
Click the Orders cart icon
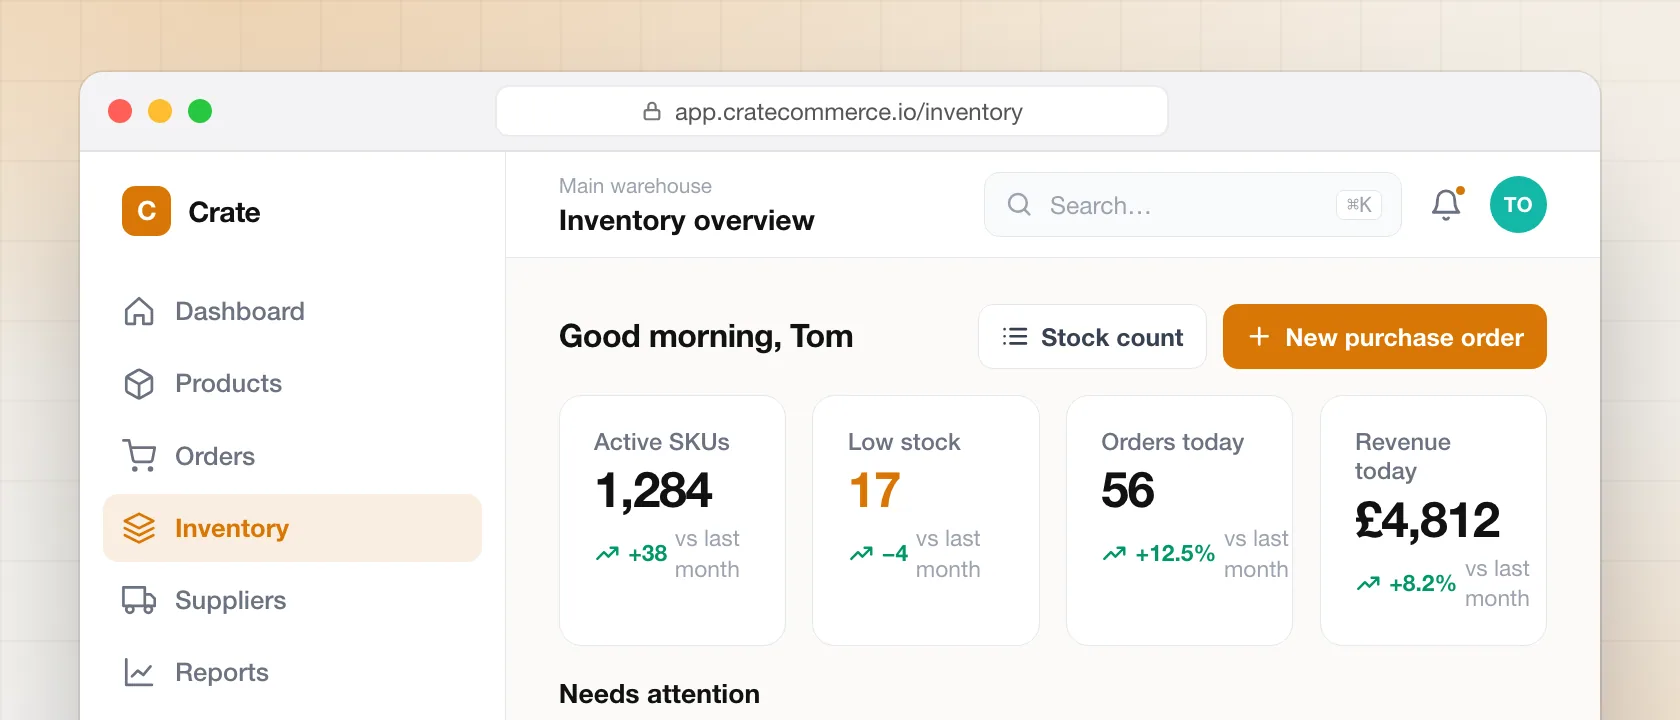[x=139, y=456]
